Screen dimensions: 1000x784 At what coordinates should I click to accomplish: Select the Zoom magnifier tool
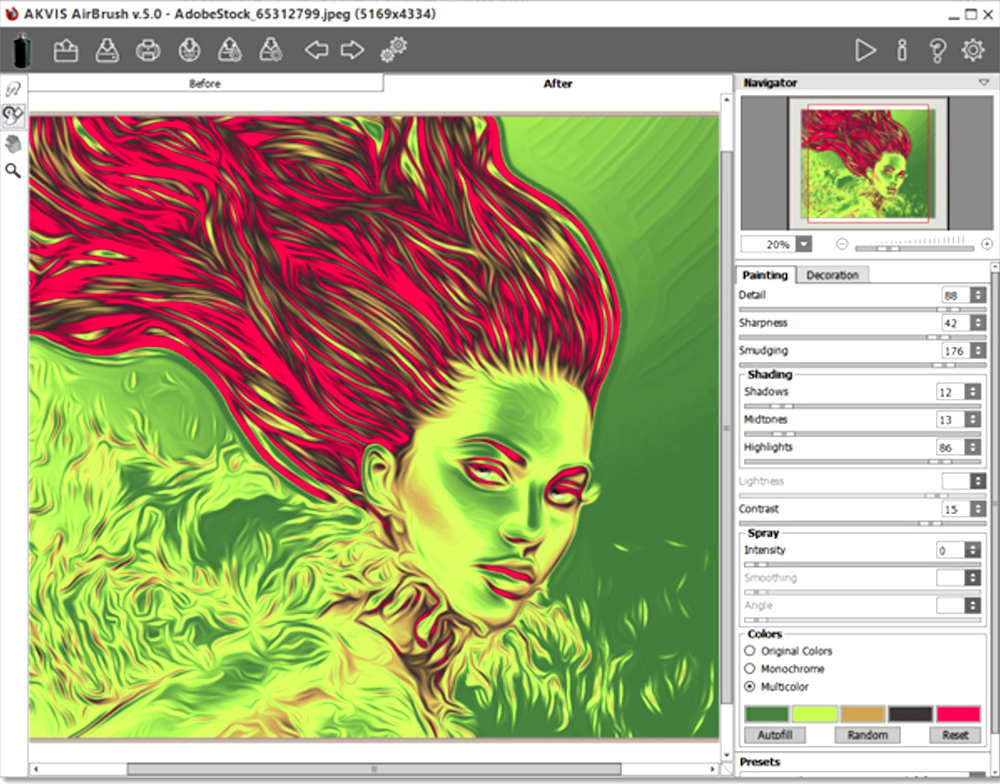[13, 171]
